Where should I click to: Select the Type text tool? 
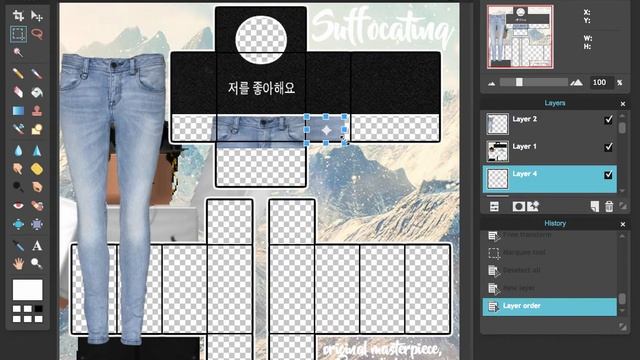point(37,245)
